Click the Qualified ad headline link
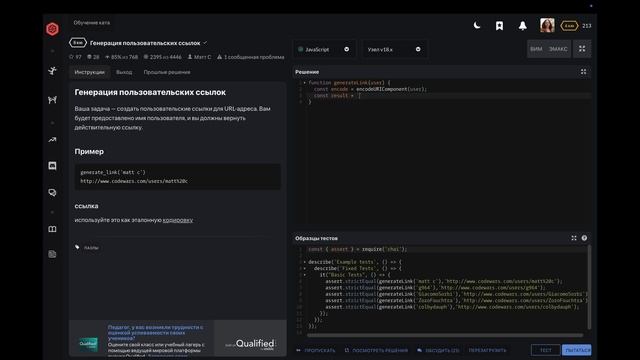The image size is (640, 360). (x=156, y=333)
